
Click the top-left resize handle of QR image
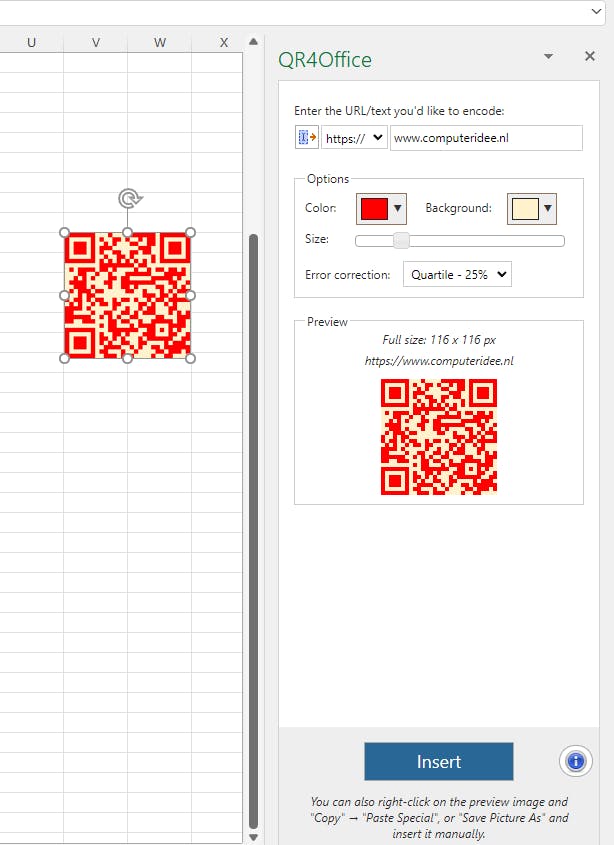click(x=64, y=232)
